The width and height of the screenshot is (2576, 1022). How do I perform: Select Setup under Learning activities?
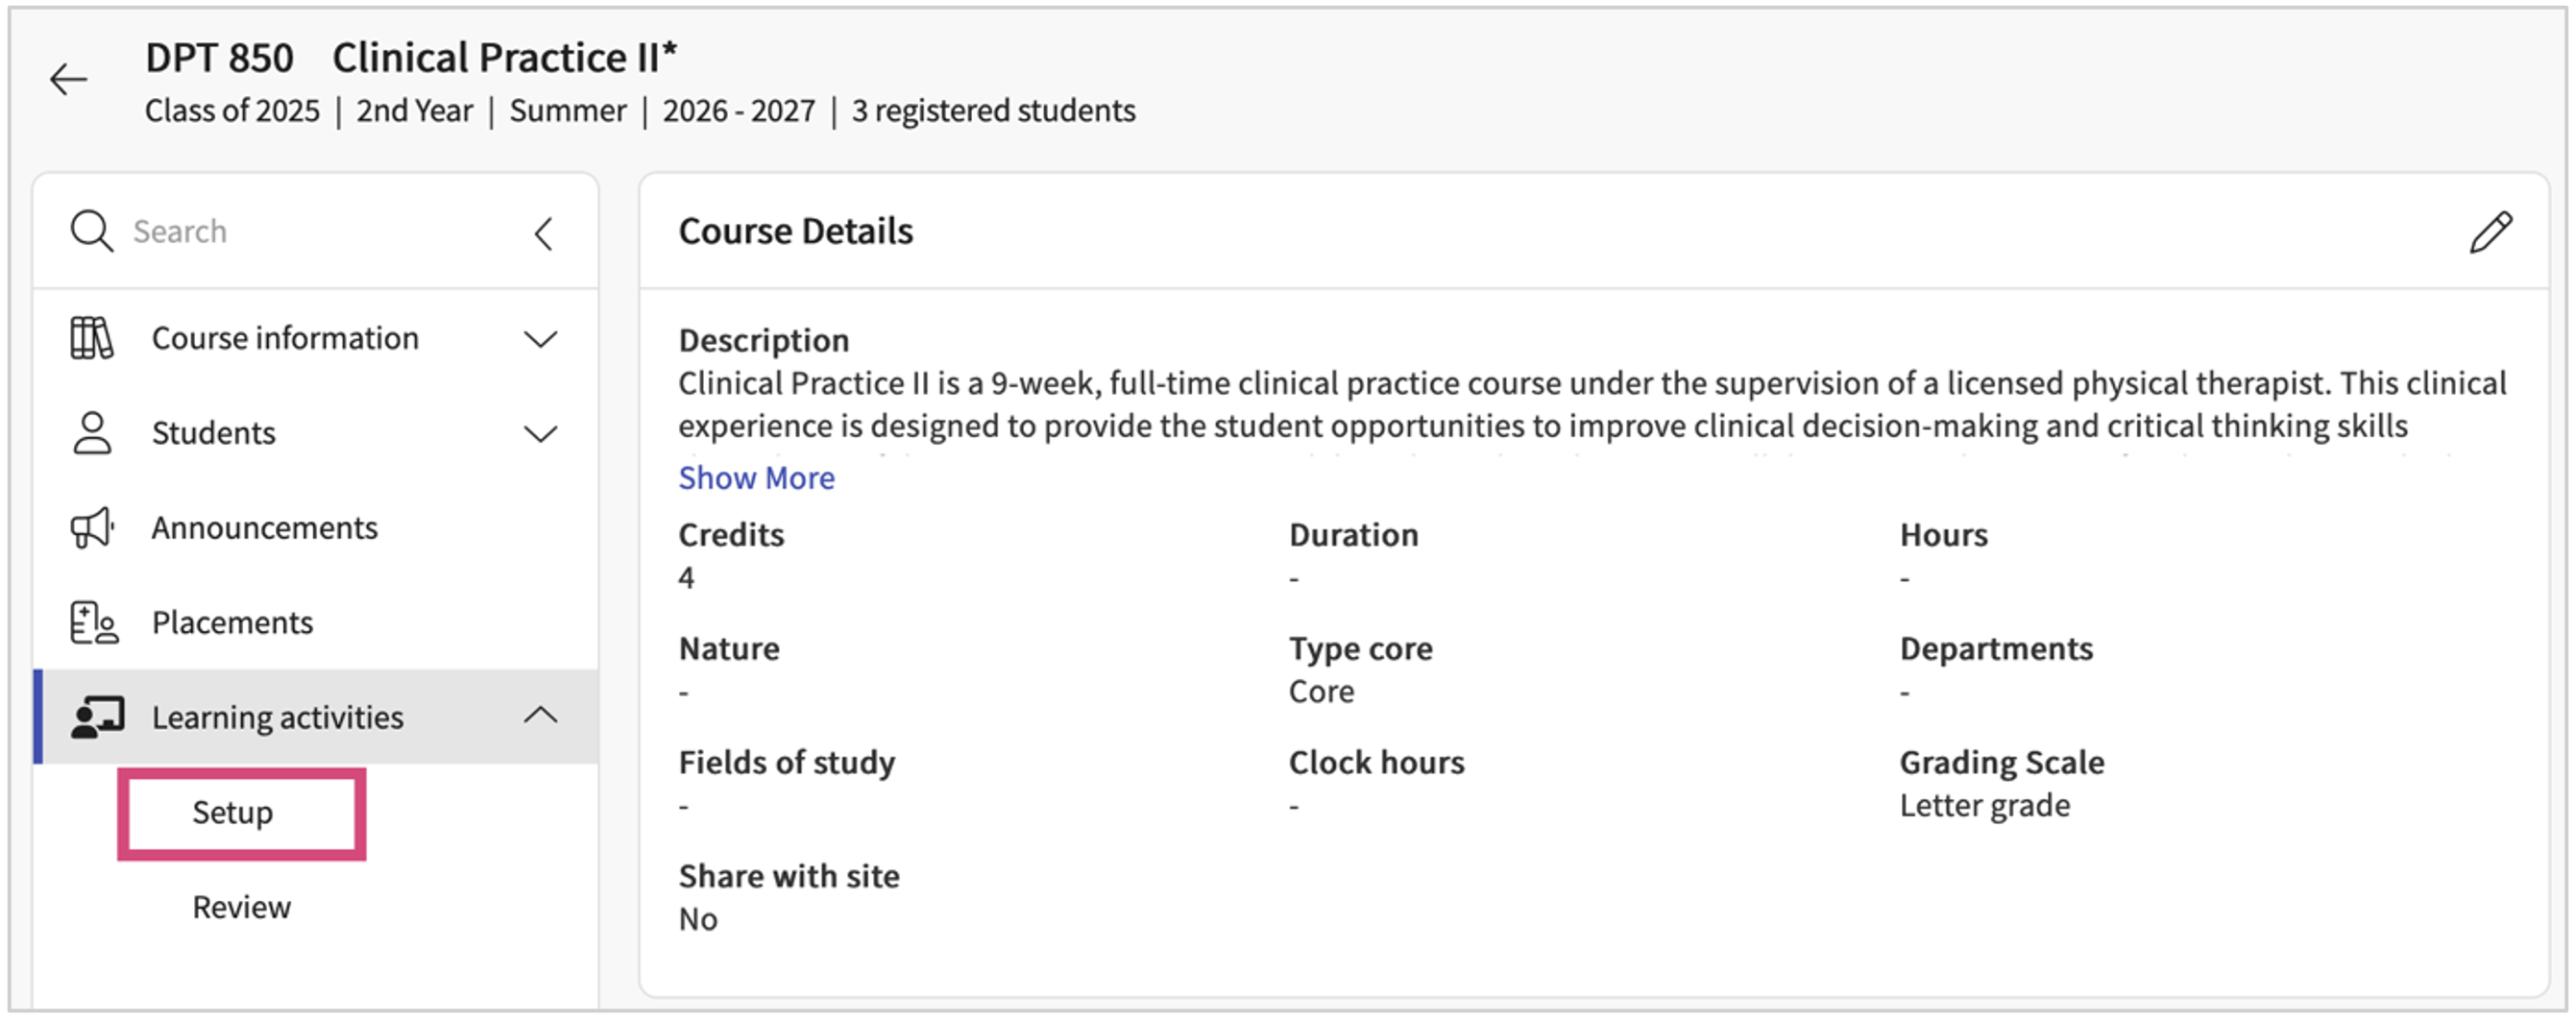click(x=233, y=812)
